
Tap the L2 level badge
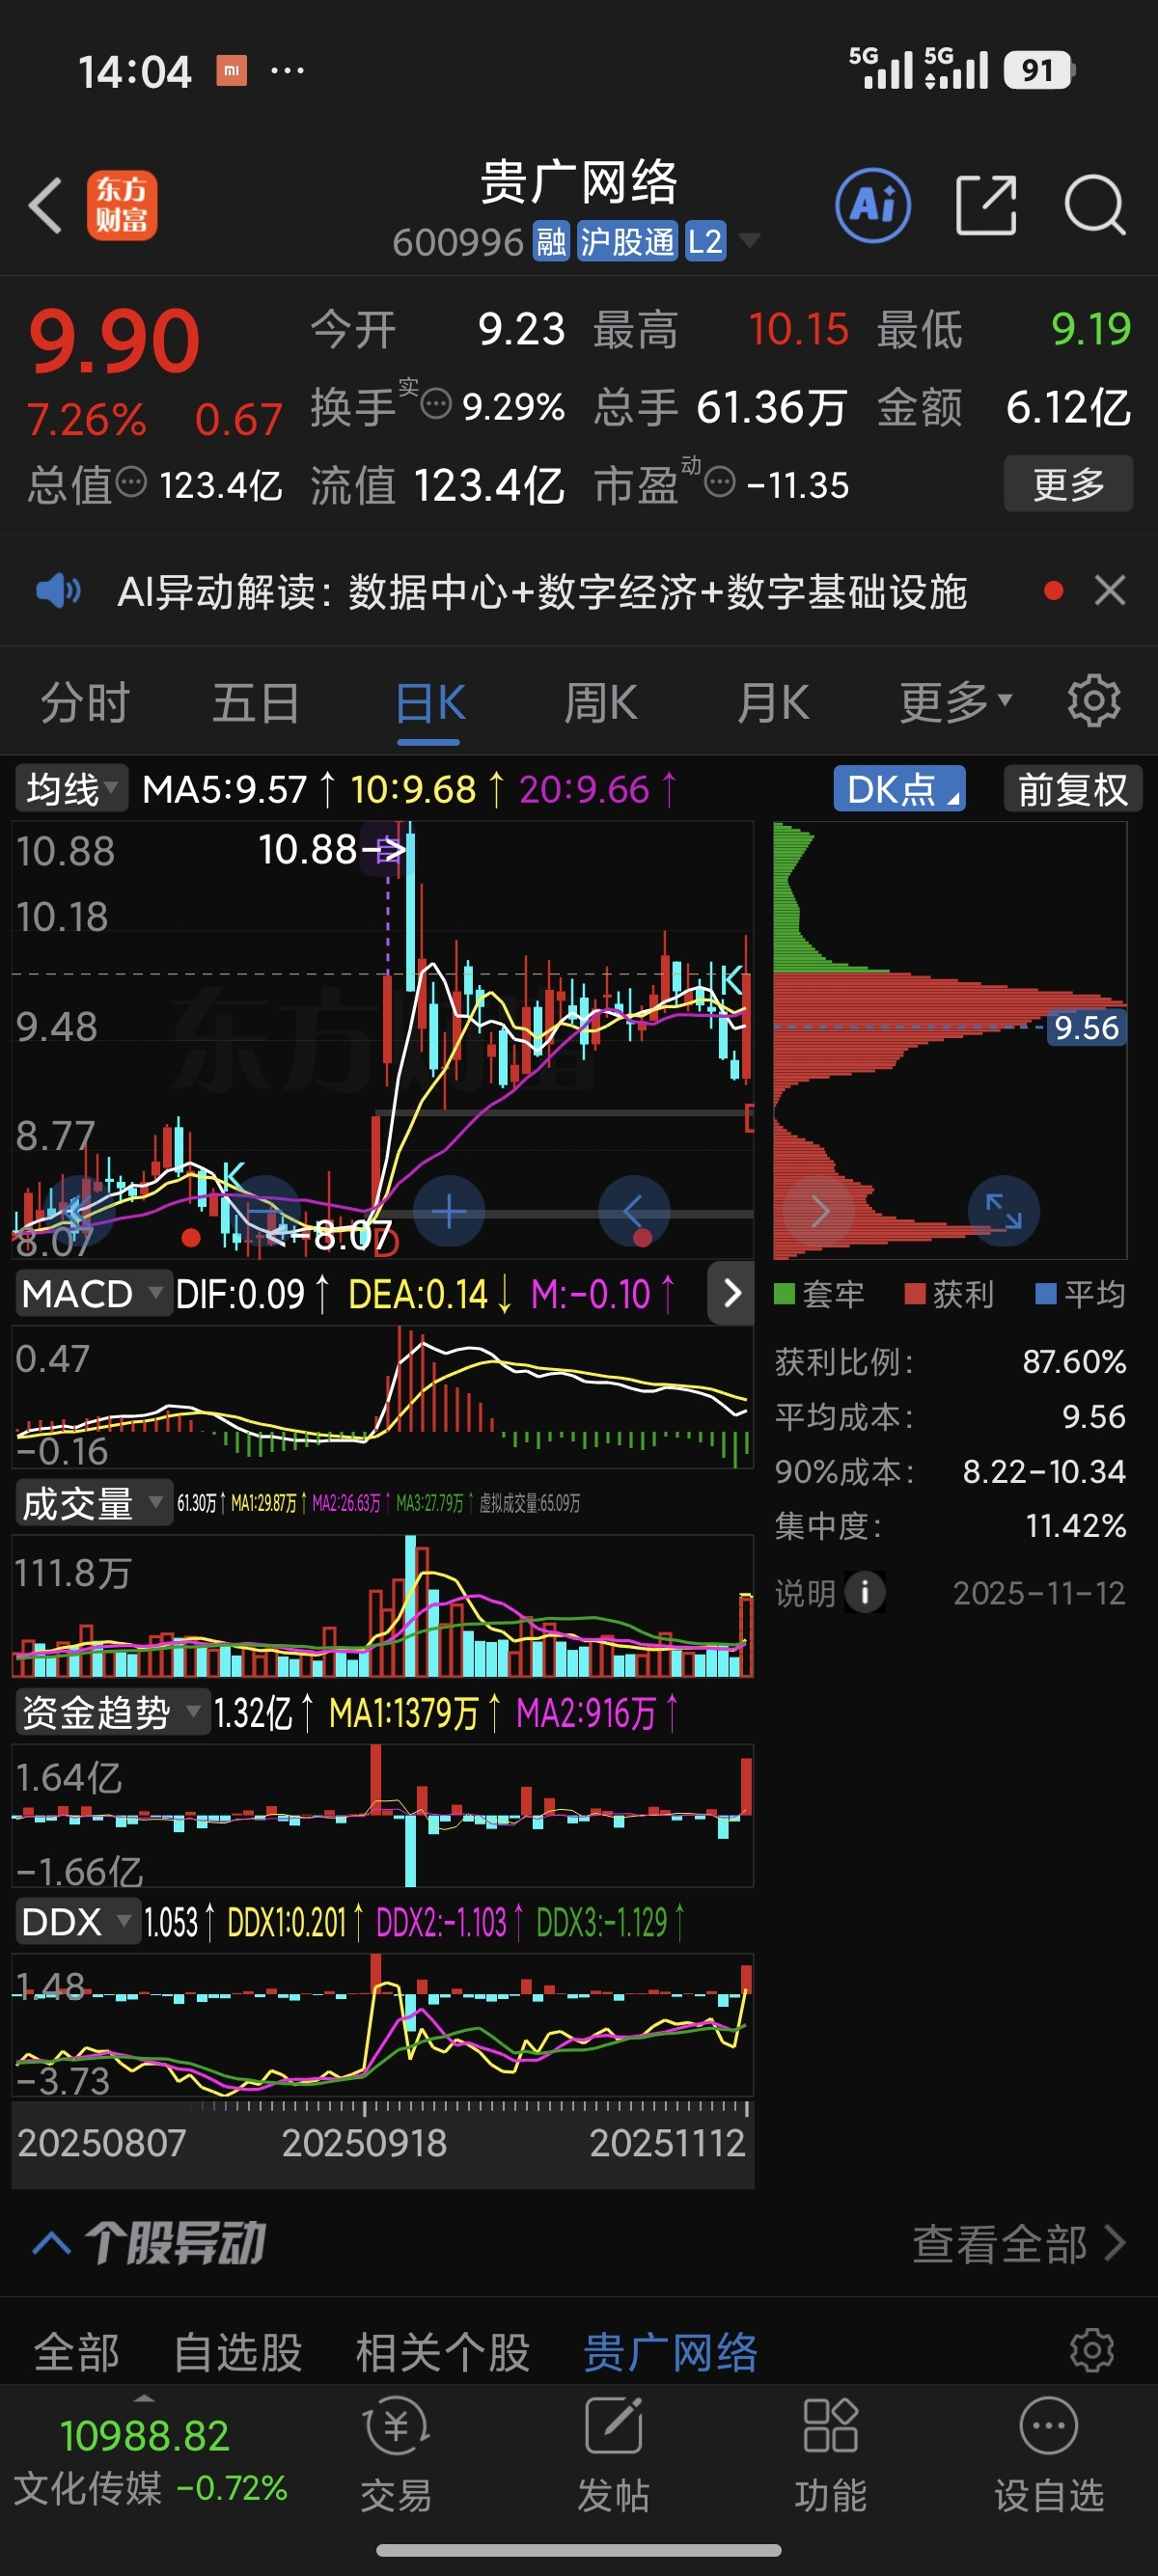click(x=705, y=241)
